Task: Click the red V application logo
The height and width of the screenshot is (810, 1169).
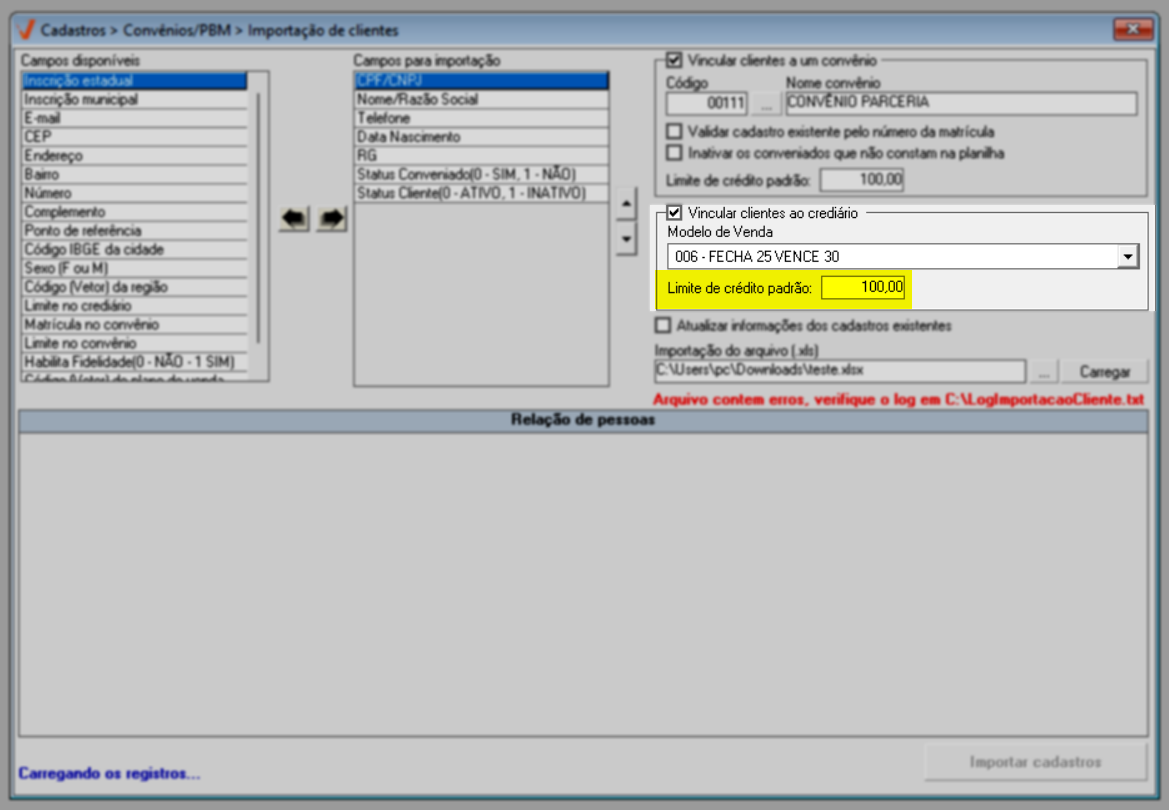Action: click(26, 30)
